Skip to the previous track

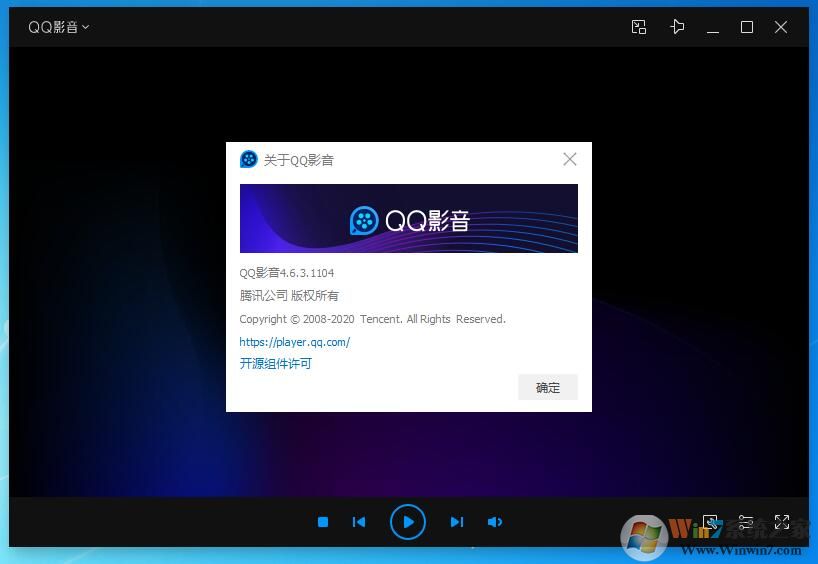[359, 522]
